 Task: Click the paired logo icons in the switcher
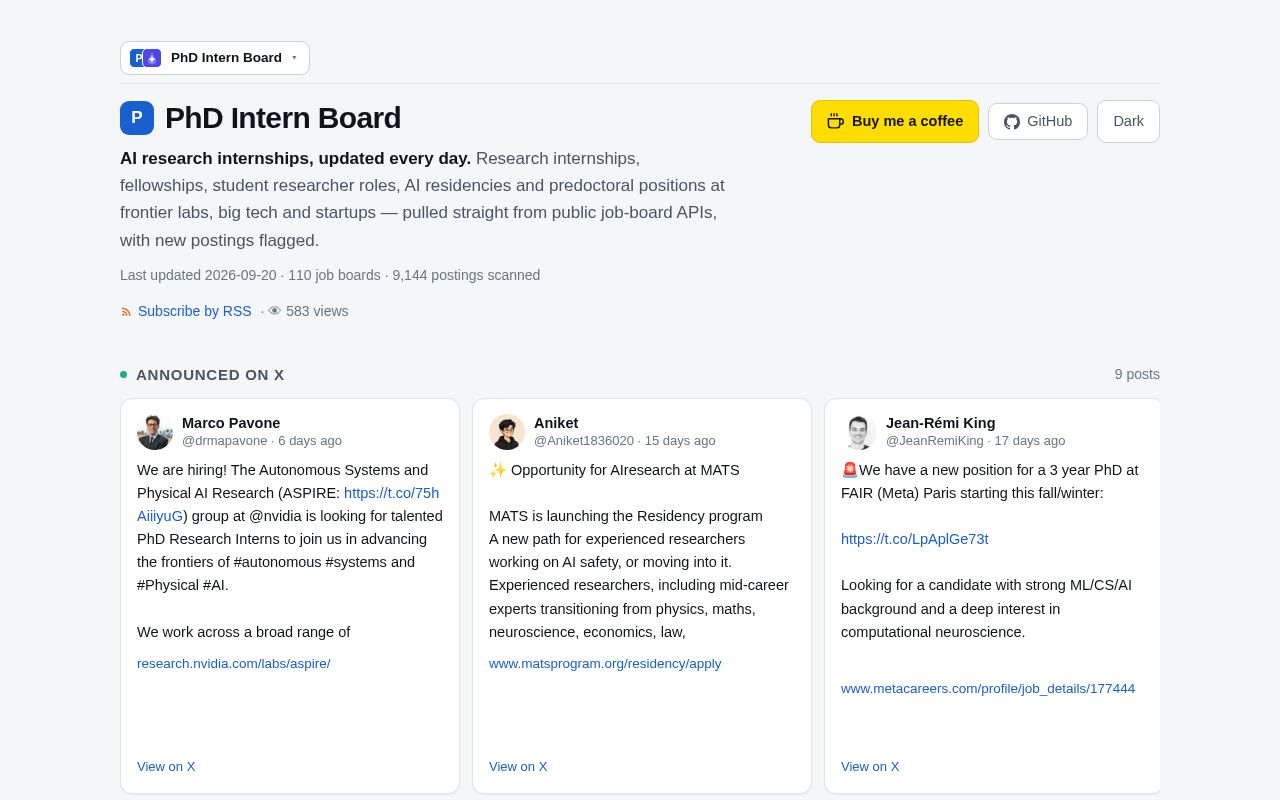tap(146, 58)
